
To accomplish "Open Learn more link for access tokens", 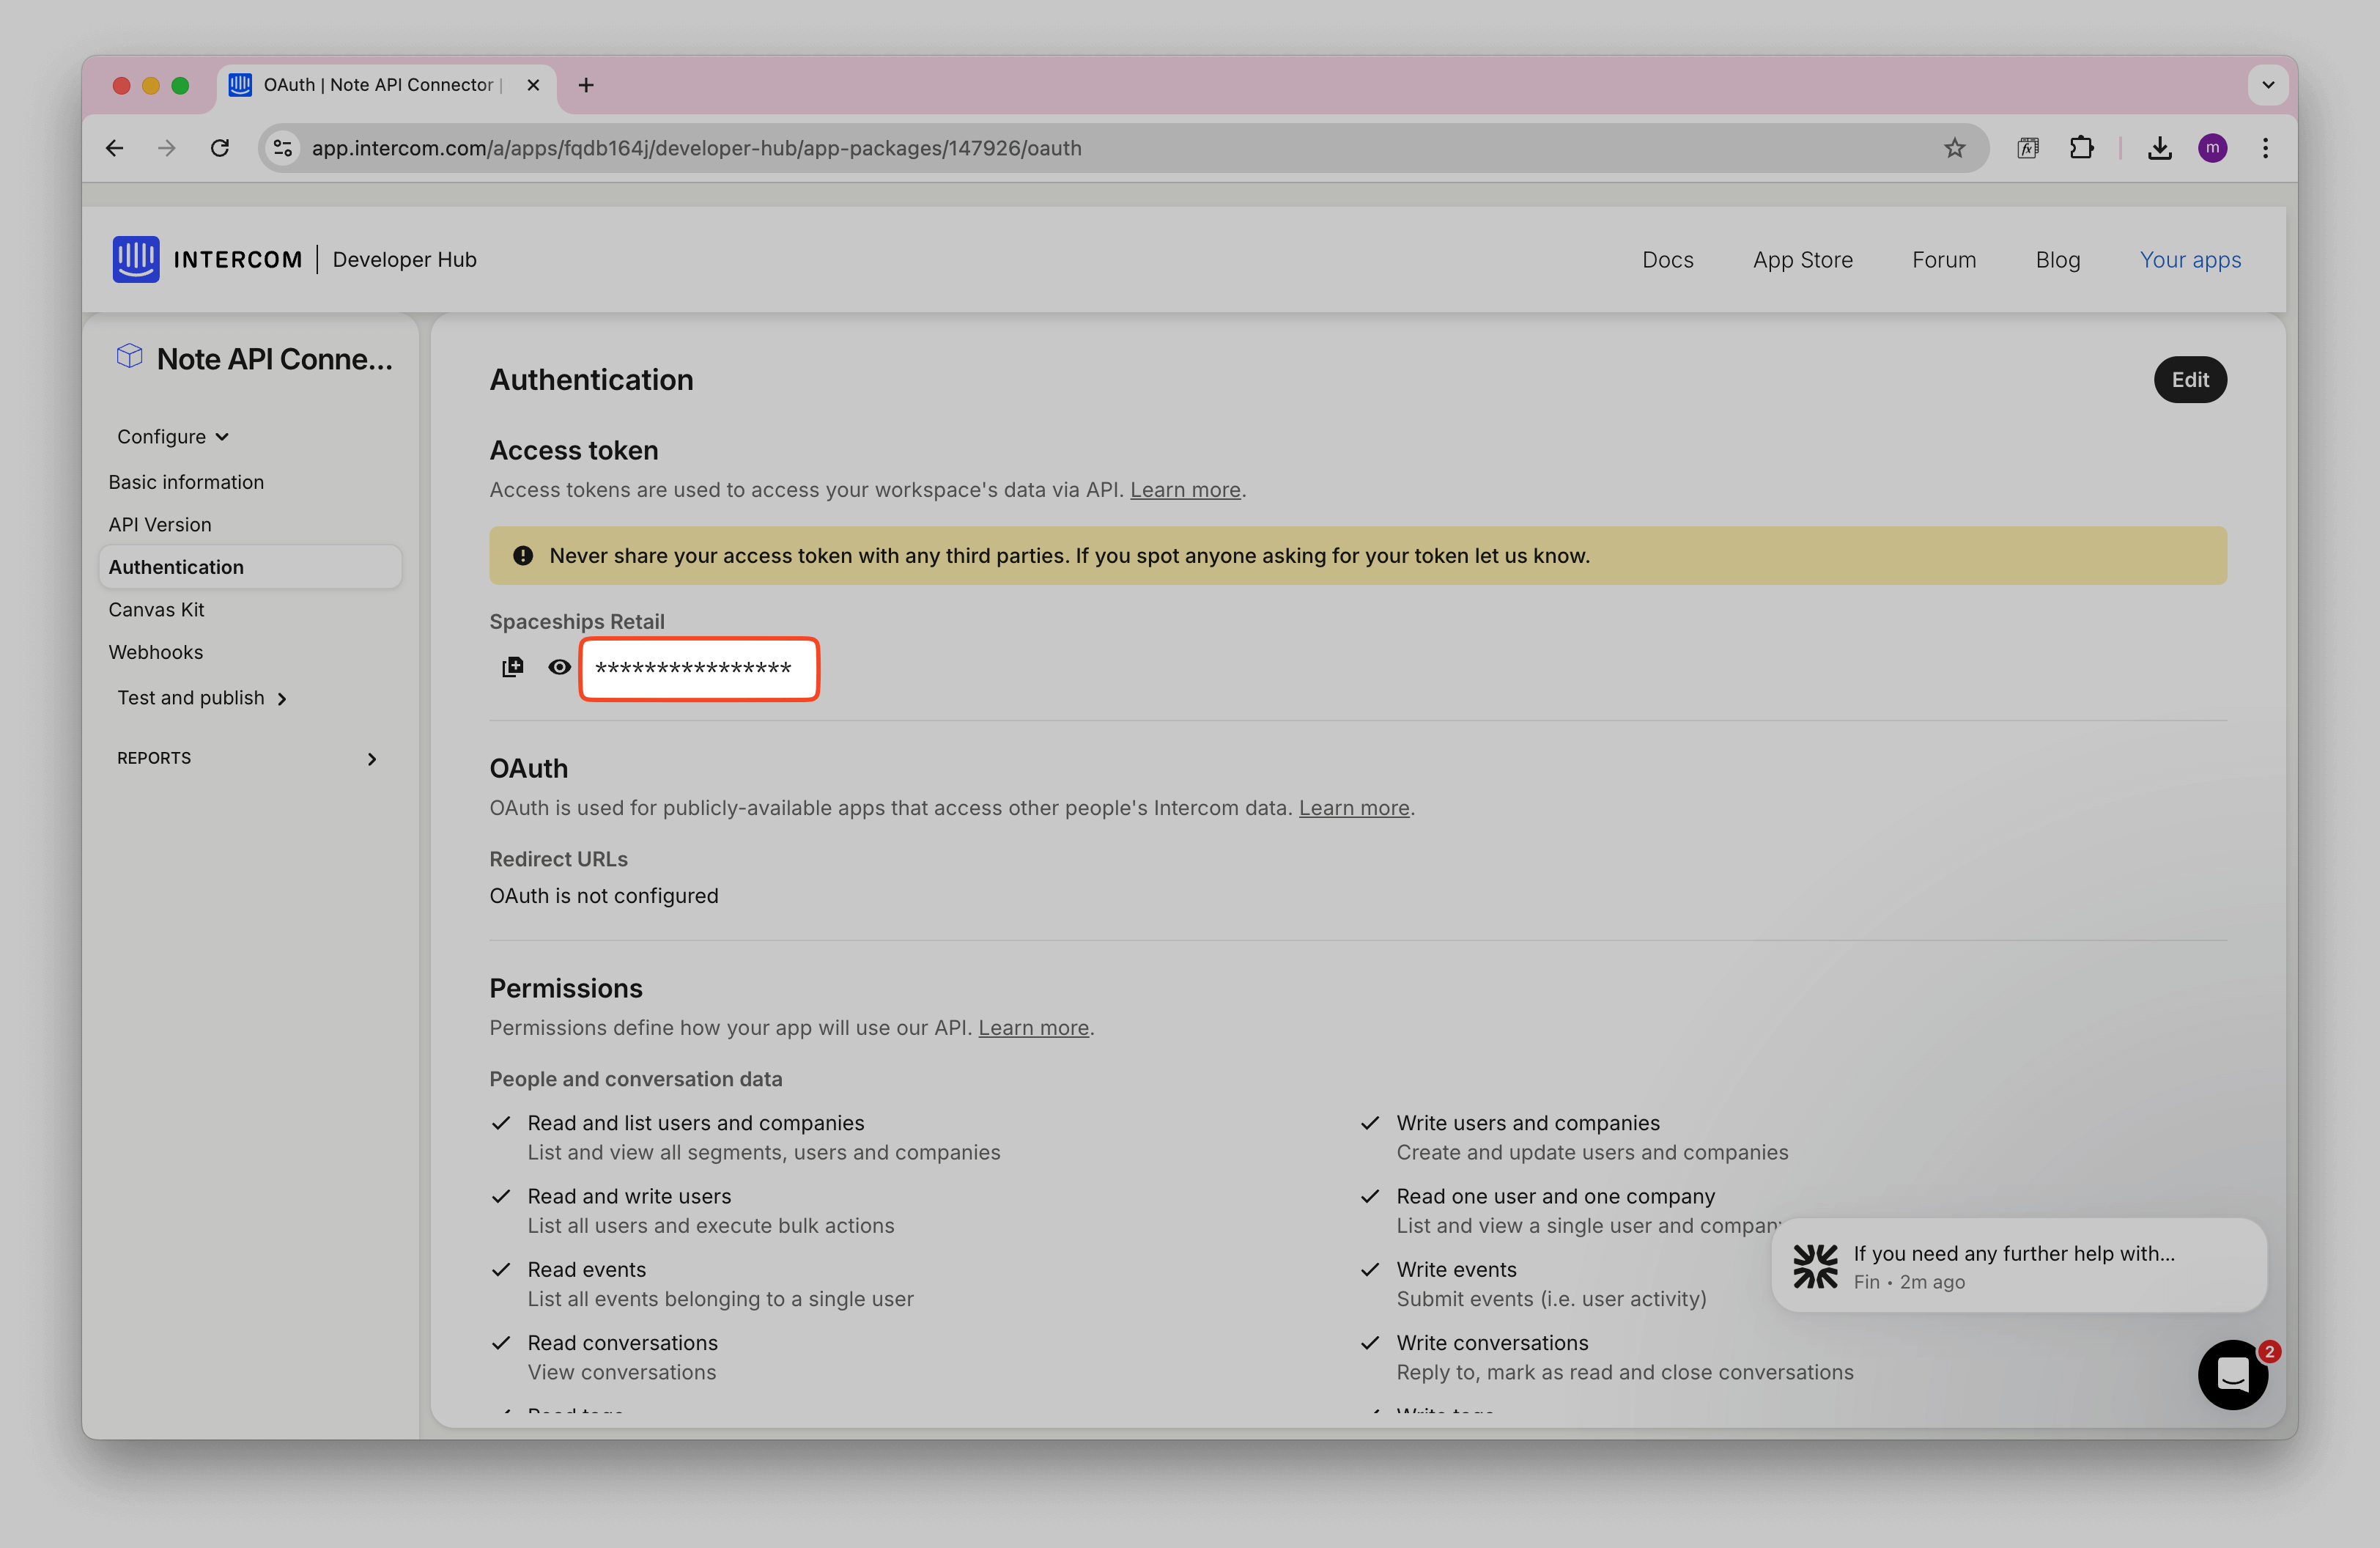I will [x=1185, y=490].
